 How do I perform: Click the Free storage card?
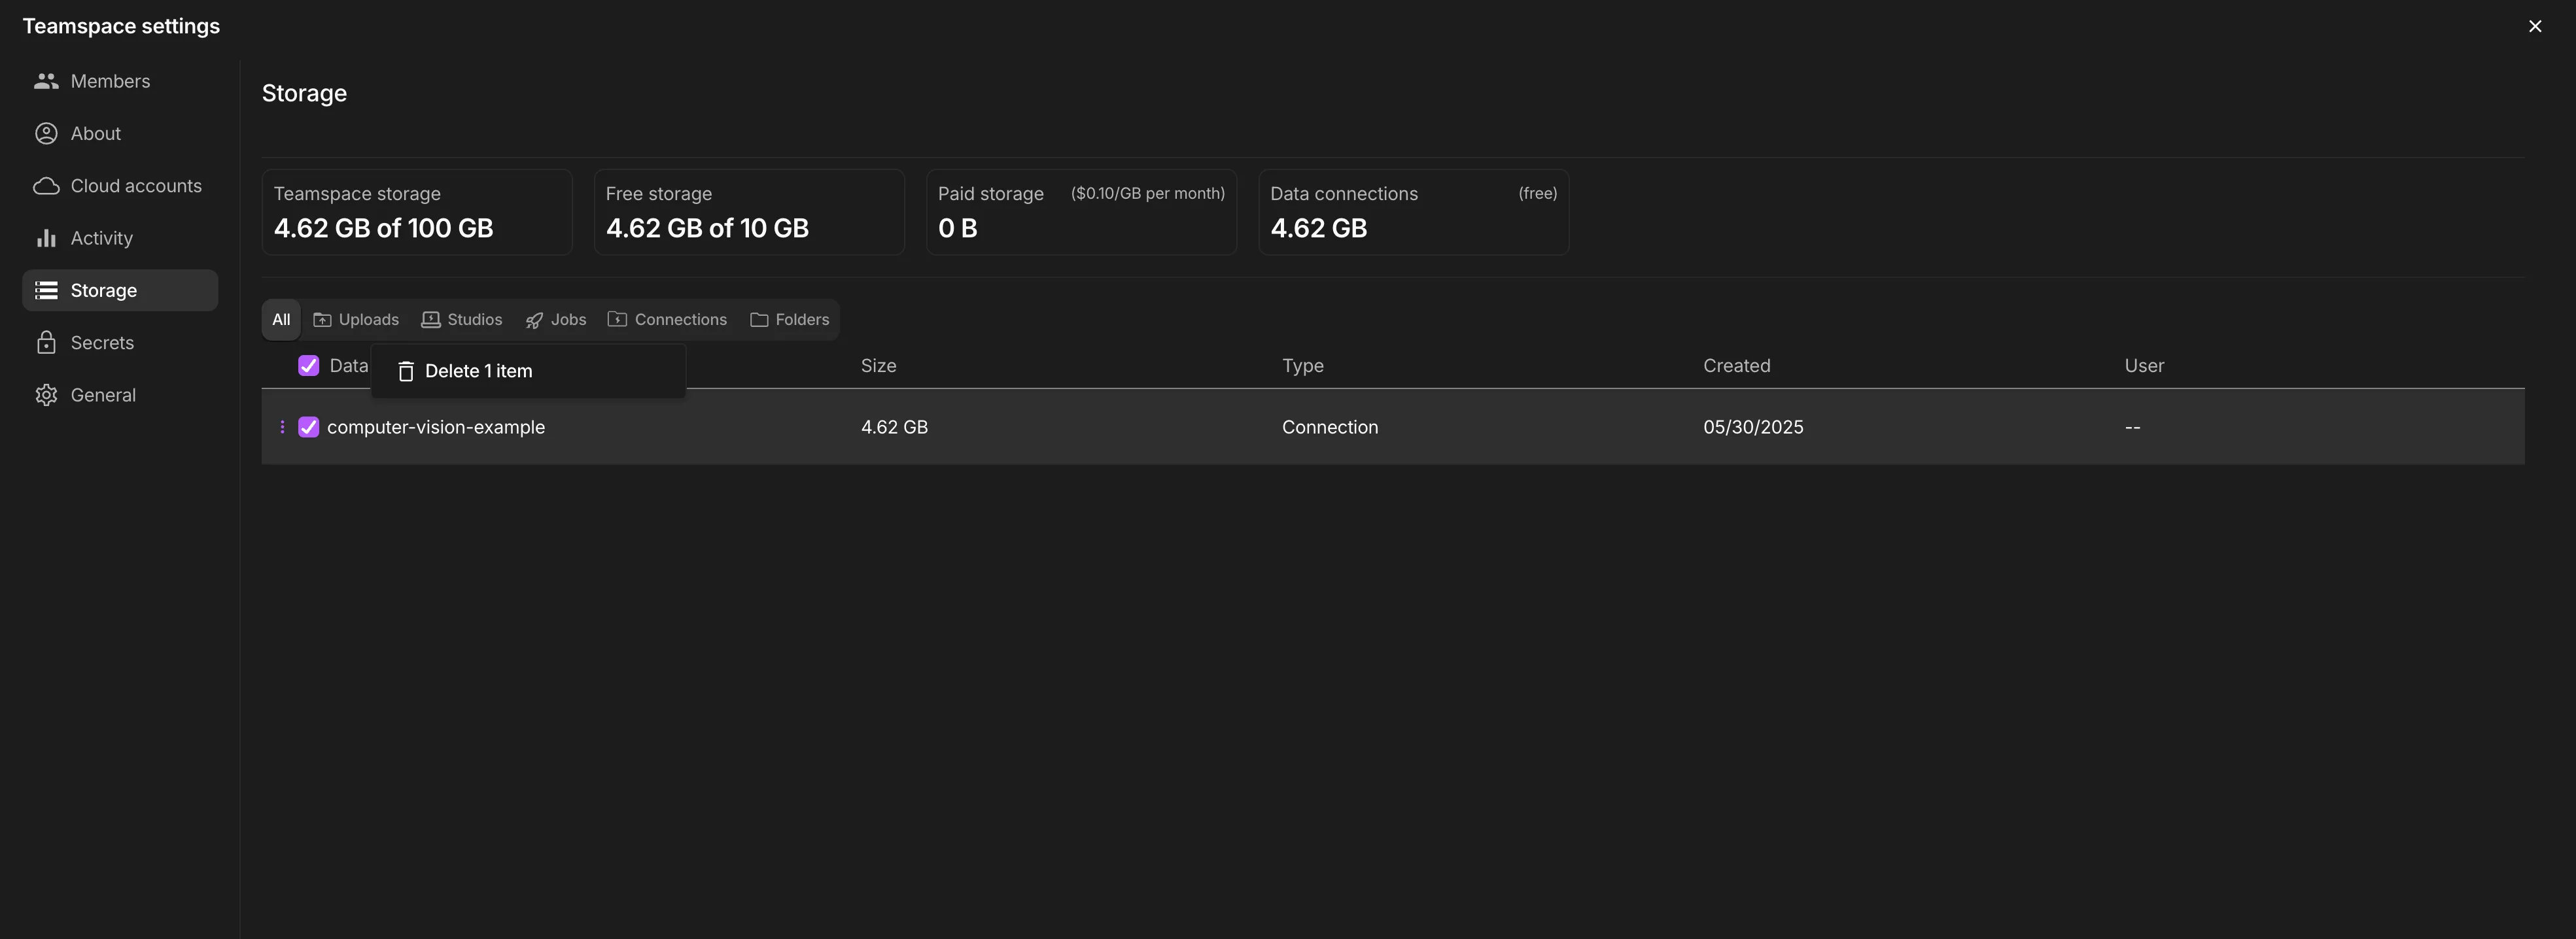749,212
